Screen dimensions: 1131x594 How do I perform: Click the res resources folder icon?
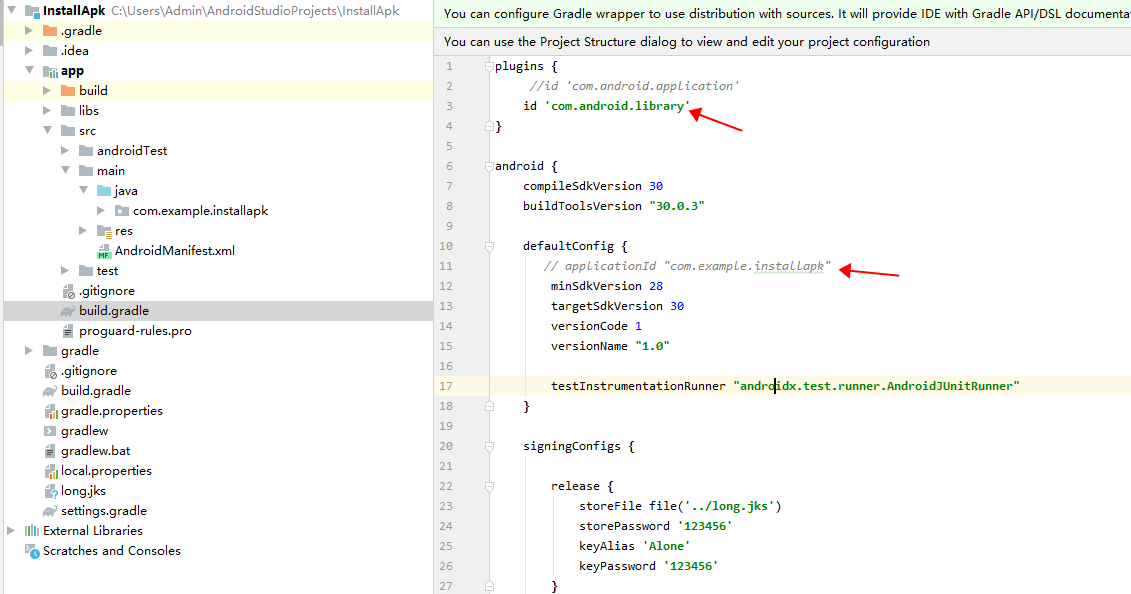click(x=104, y=231)
